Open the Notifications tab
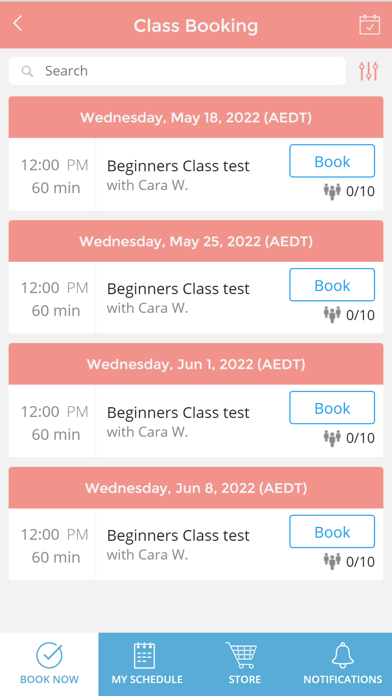The height and width of the screenshot is (696, 392). coord(343,664)
